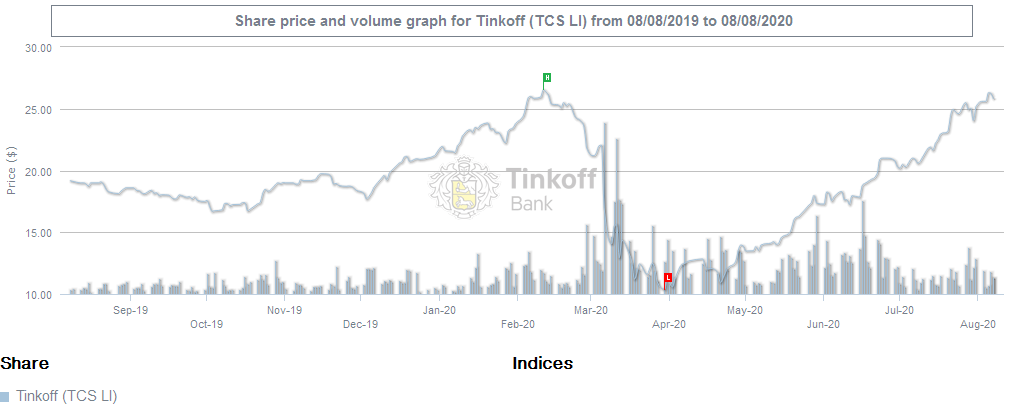Click the Mar-20 date axis label
This screenshot has height=416, width=1024.
coord(591,310)
